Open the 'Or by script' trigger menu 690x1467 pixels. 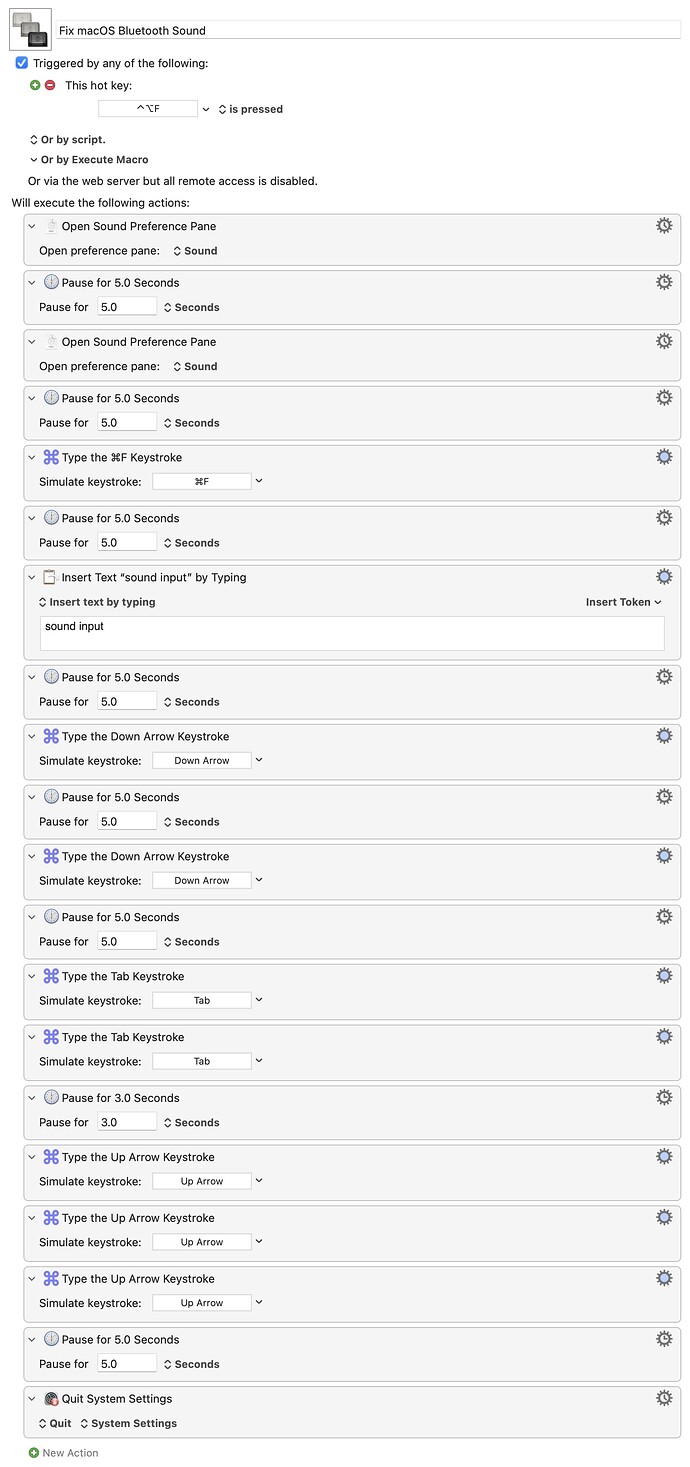(x=67, y=139)
